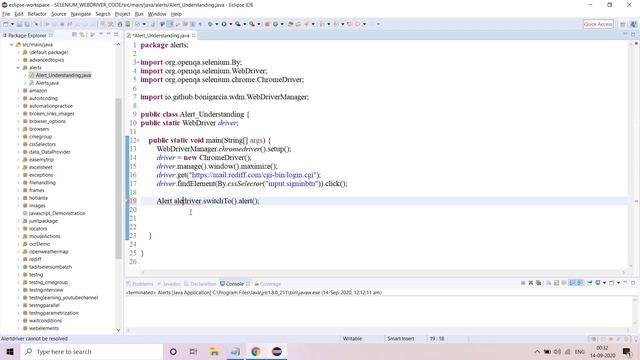640x360 pixels.
Task: Maximize the Package Explorer view
Action: pyautogui.click(x=117, y=35)
